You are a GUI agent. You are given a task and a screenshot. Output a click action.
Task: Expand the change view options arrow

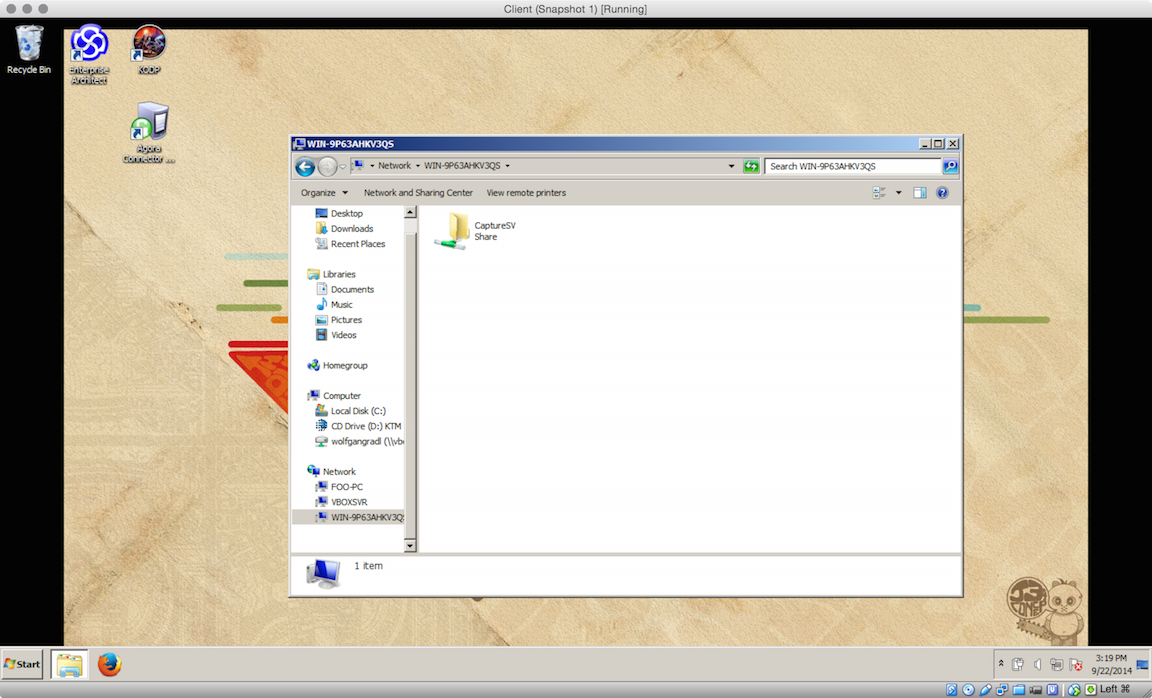coord(898,193)
